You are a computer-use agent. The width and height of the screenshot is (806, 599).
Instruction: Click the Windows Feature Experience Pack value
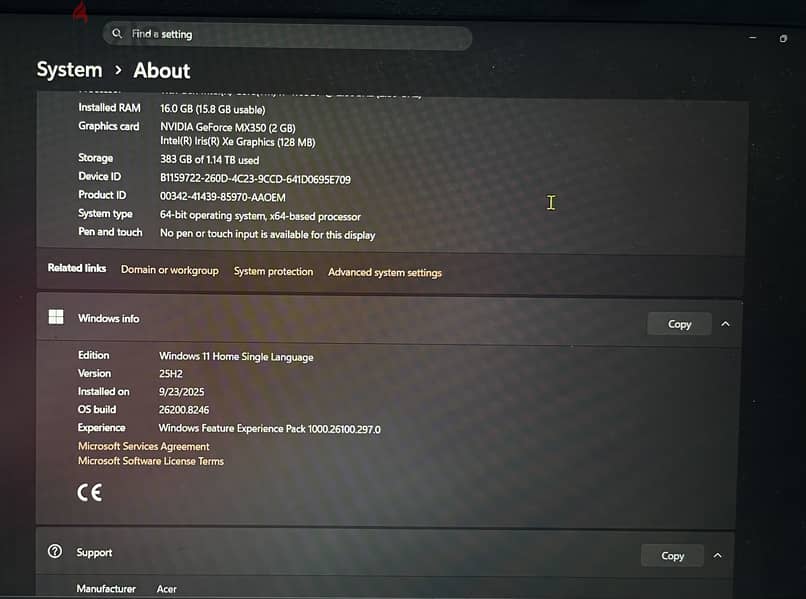[x=270, y=429]
